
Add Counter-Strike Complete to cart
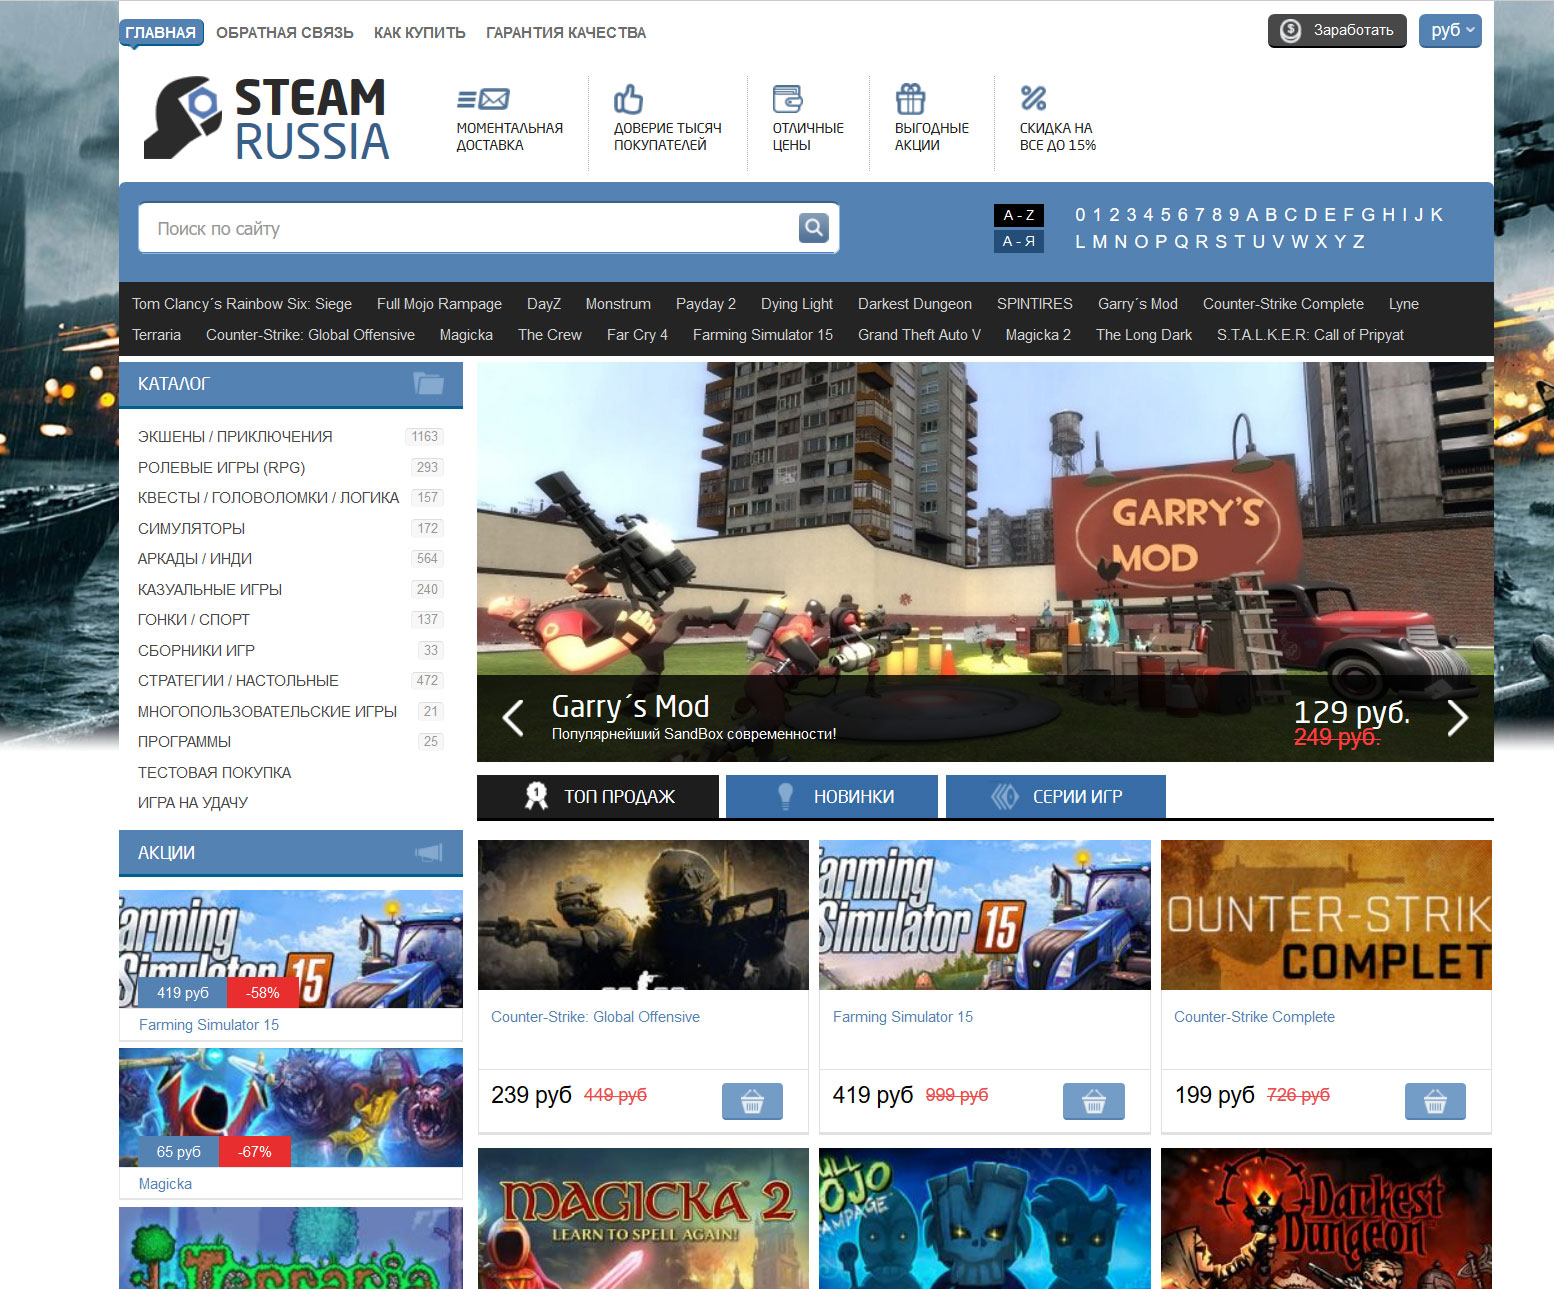click(1435, 1101)
